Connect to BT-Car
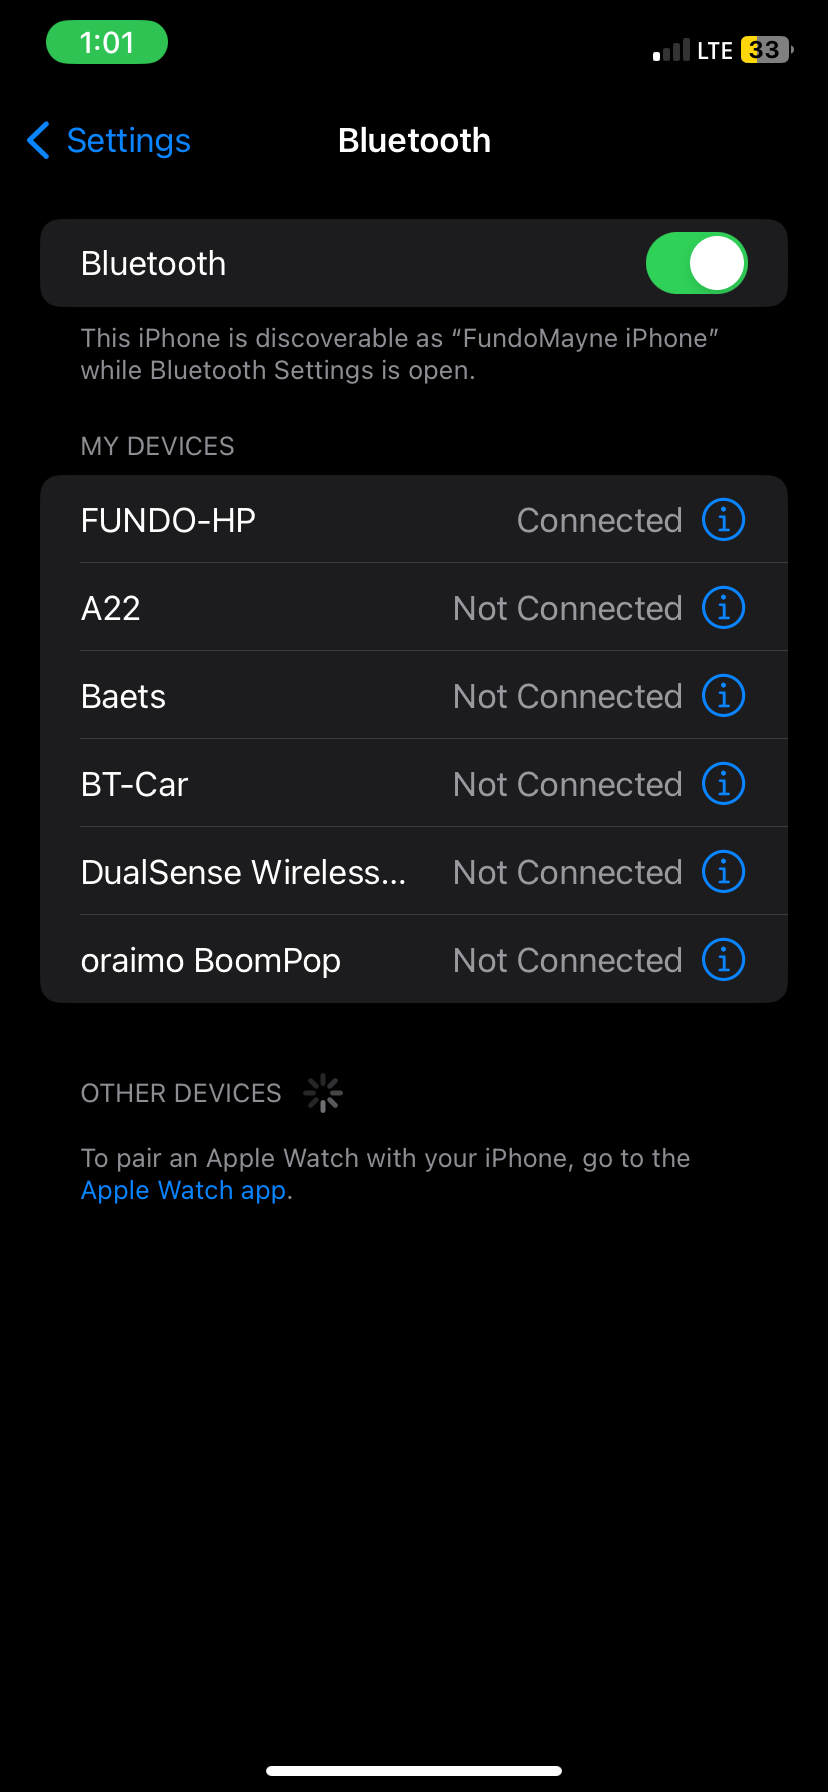Viewport: 828px width, 1792px height. 300,783
